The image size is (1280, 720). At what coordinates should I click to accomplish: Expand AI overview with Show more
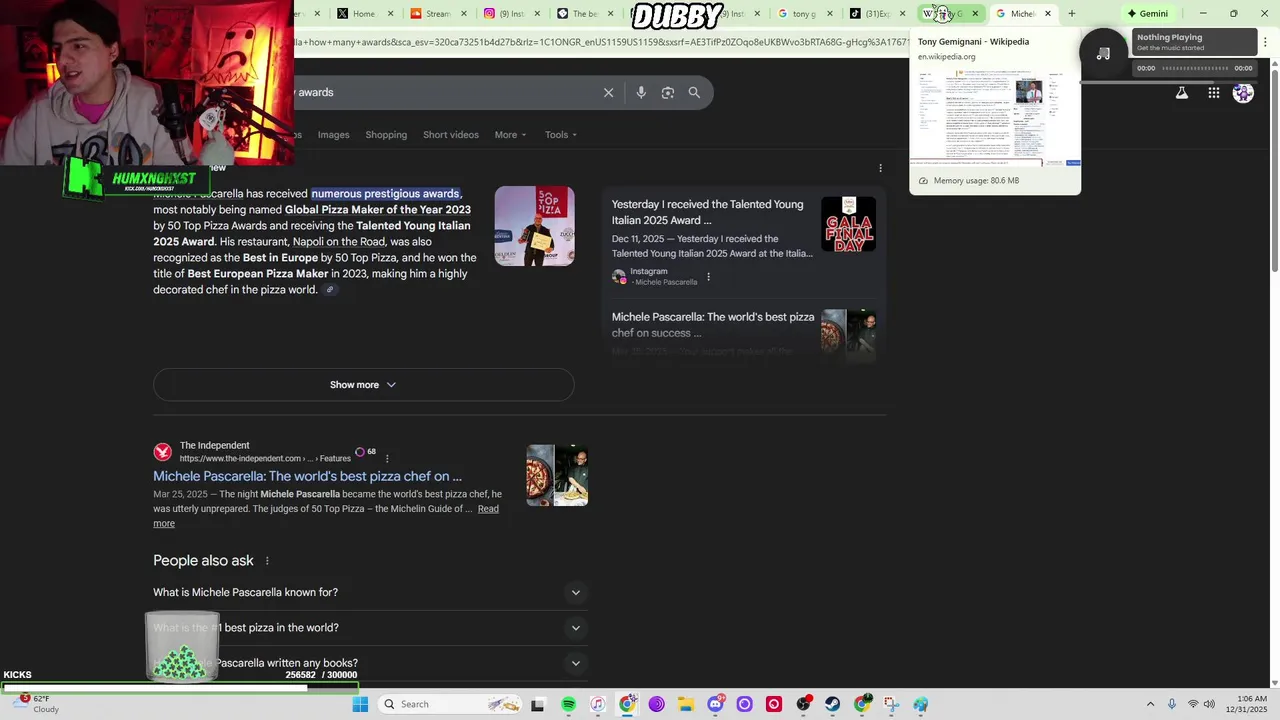[363, 385]
